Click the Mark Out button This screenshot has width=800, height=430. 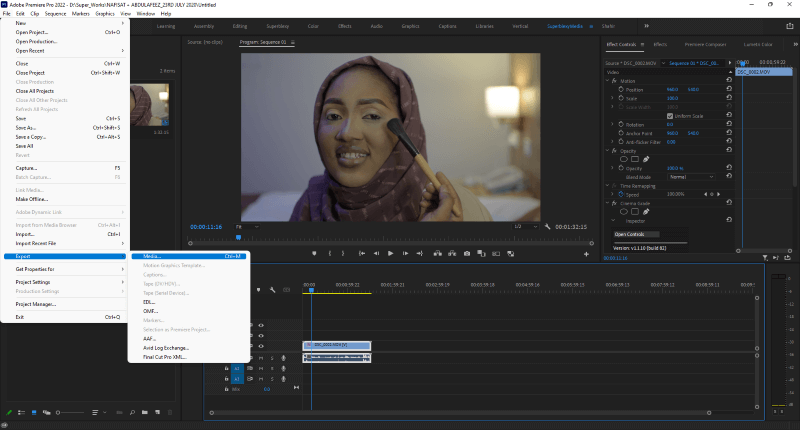coord(343,254)
